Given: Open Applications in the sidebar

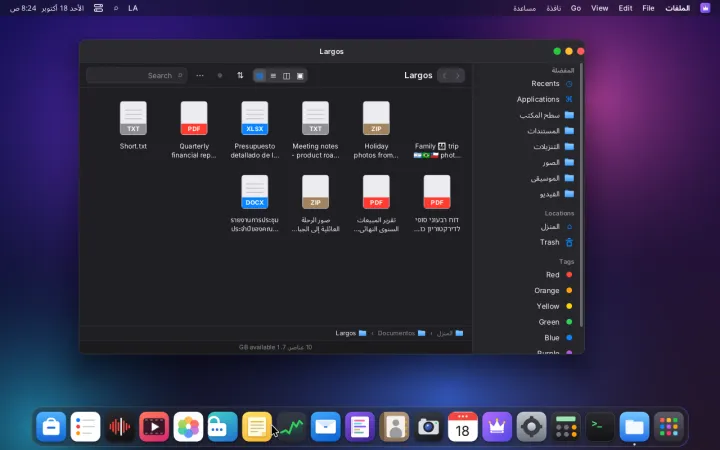Looking at the screenshot, I should click(528, 99).
